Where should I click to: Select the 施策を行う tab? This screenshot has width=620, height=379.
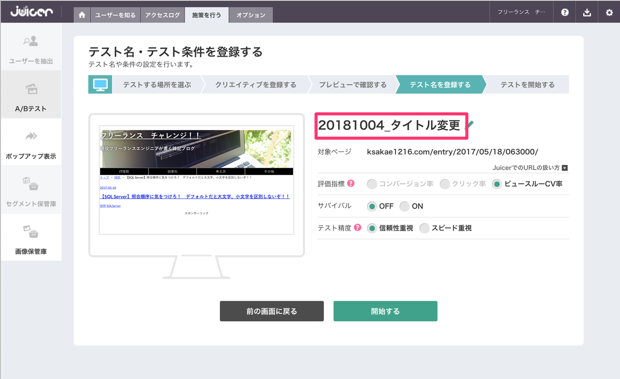206,15
